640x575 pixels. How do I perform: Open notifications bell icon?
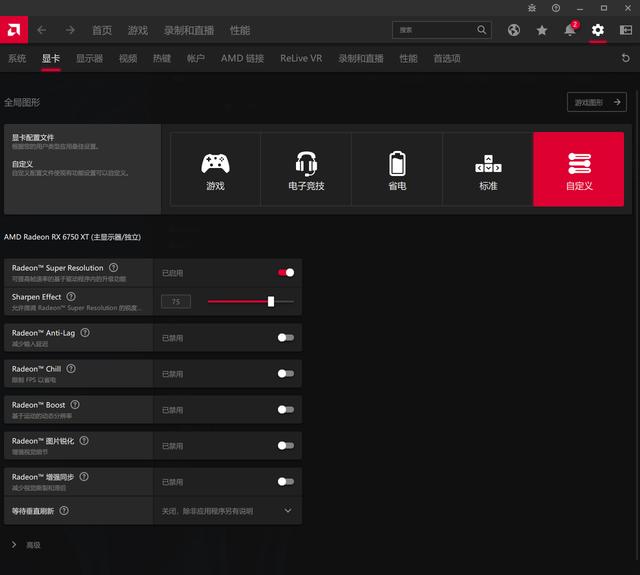tap(570, 30)
